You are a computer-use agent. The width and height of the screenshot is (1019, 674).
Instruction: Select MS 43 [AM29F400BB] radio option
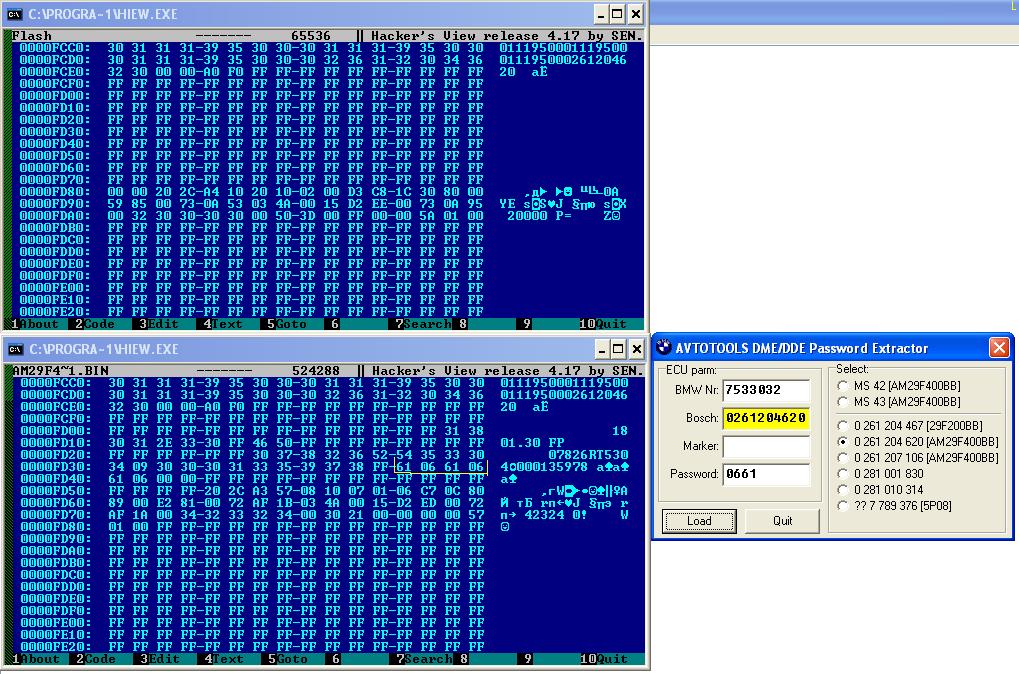click(899, 402)
